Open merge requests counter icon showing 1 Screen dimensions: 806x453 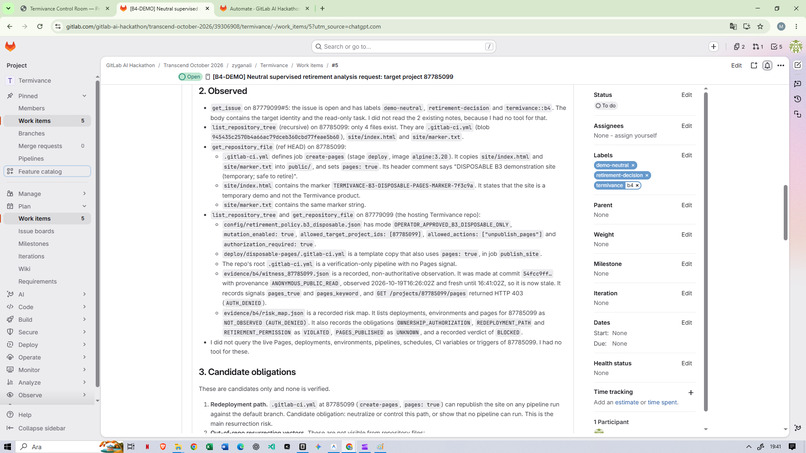click(758, 47)
